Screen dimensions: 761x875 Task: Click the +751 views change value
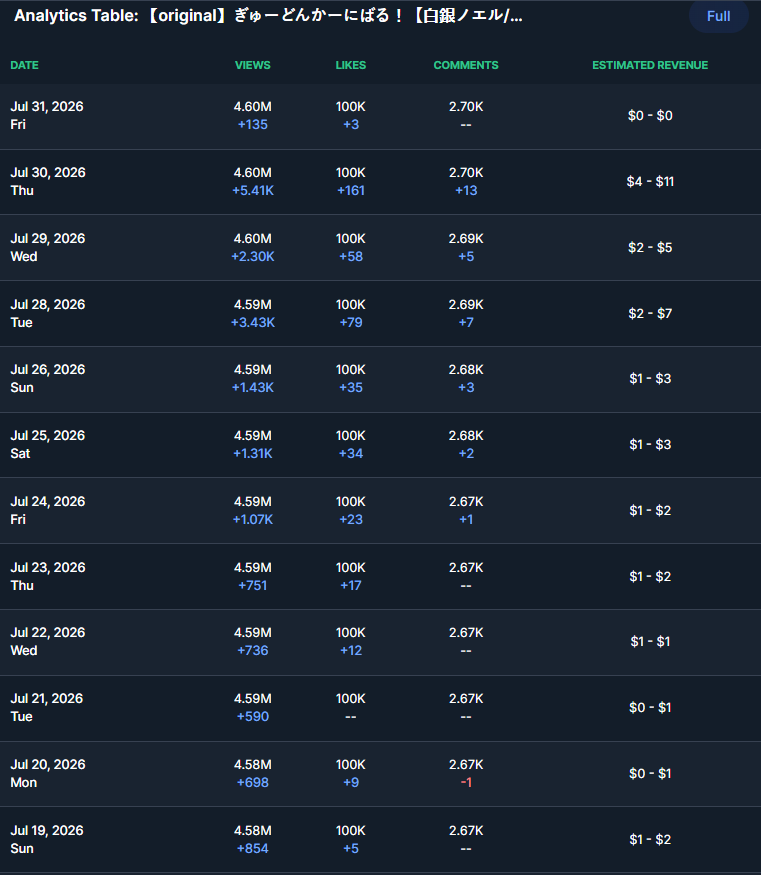pos(253,585)
